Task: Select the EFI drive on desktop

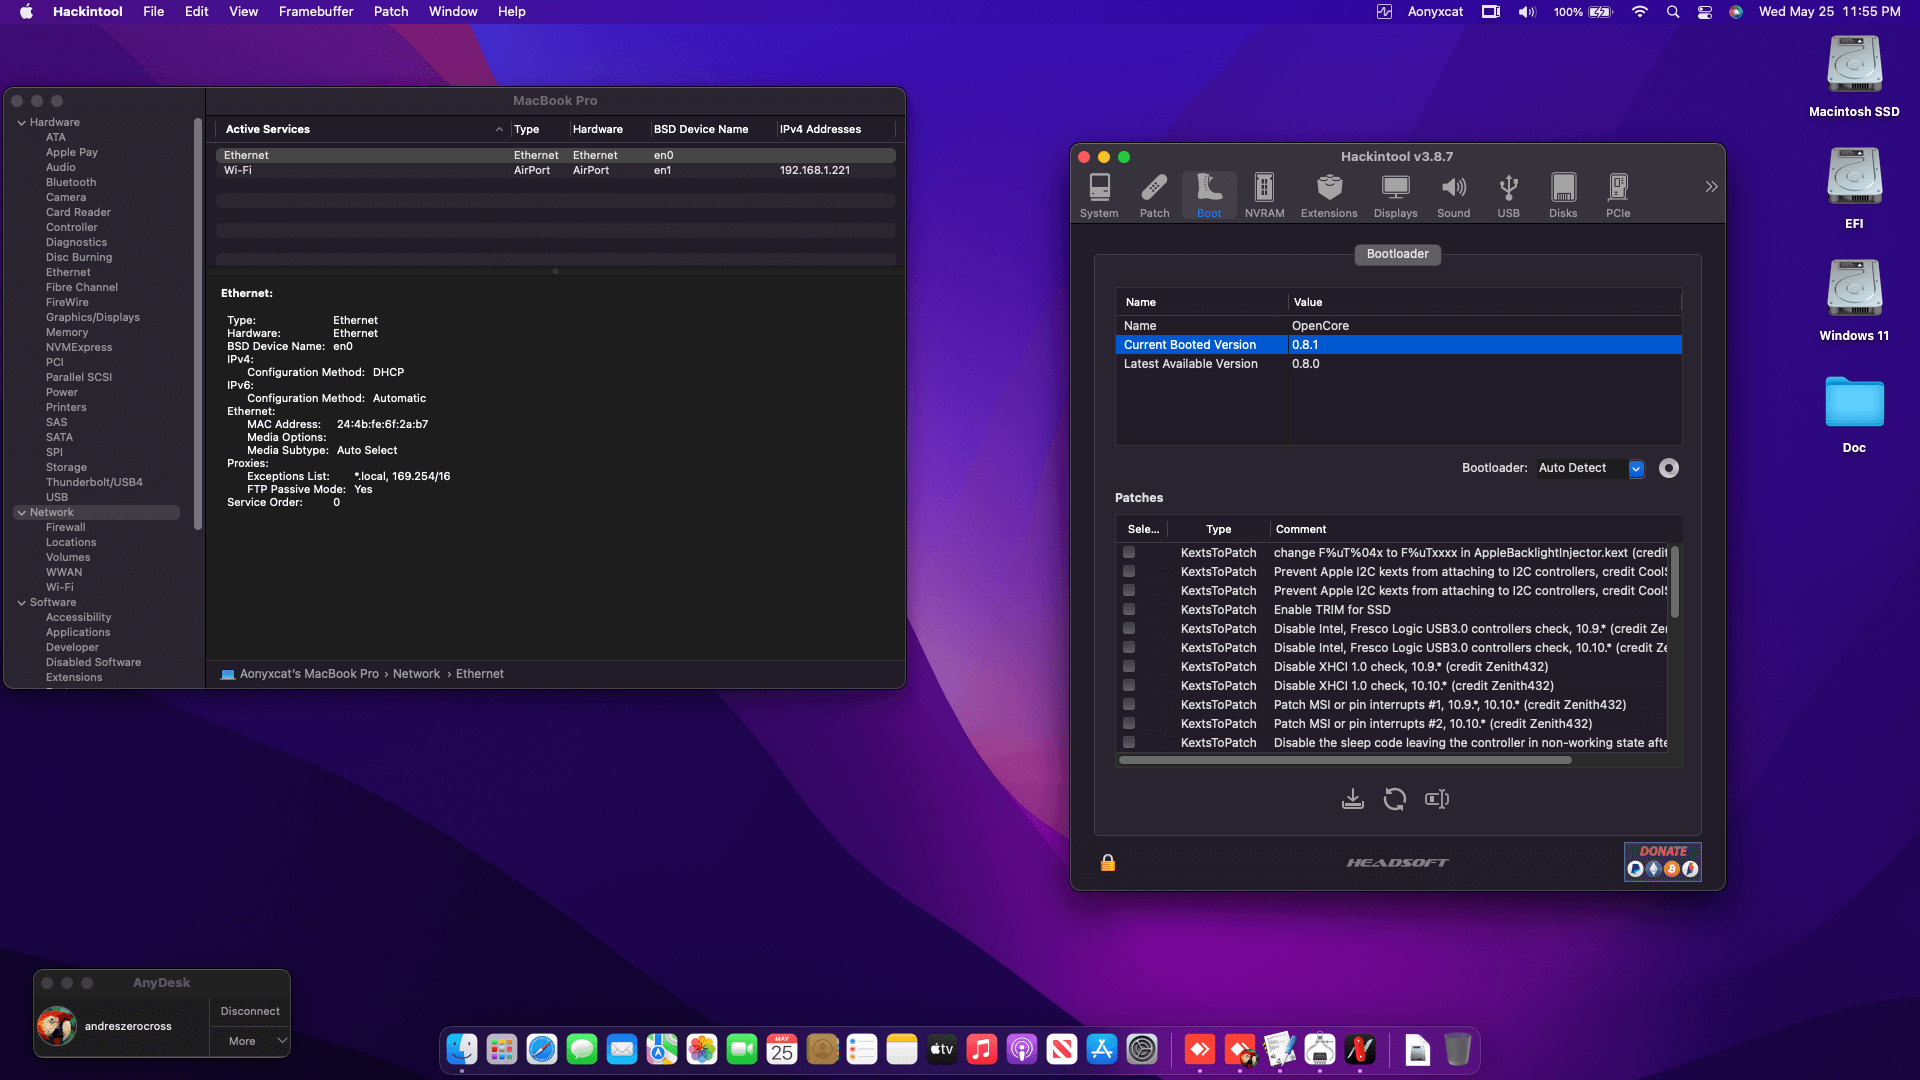Action: pos(1854,188)
